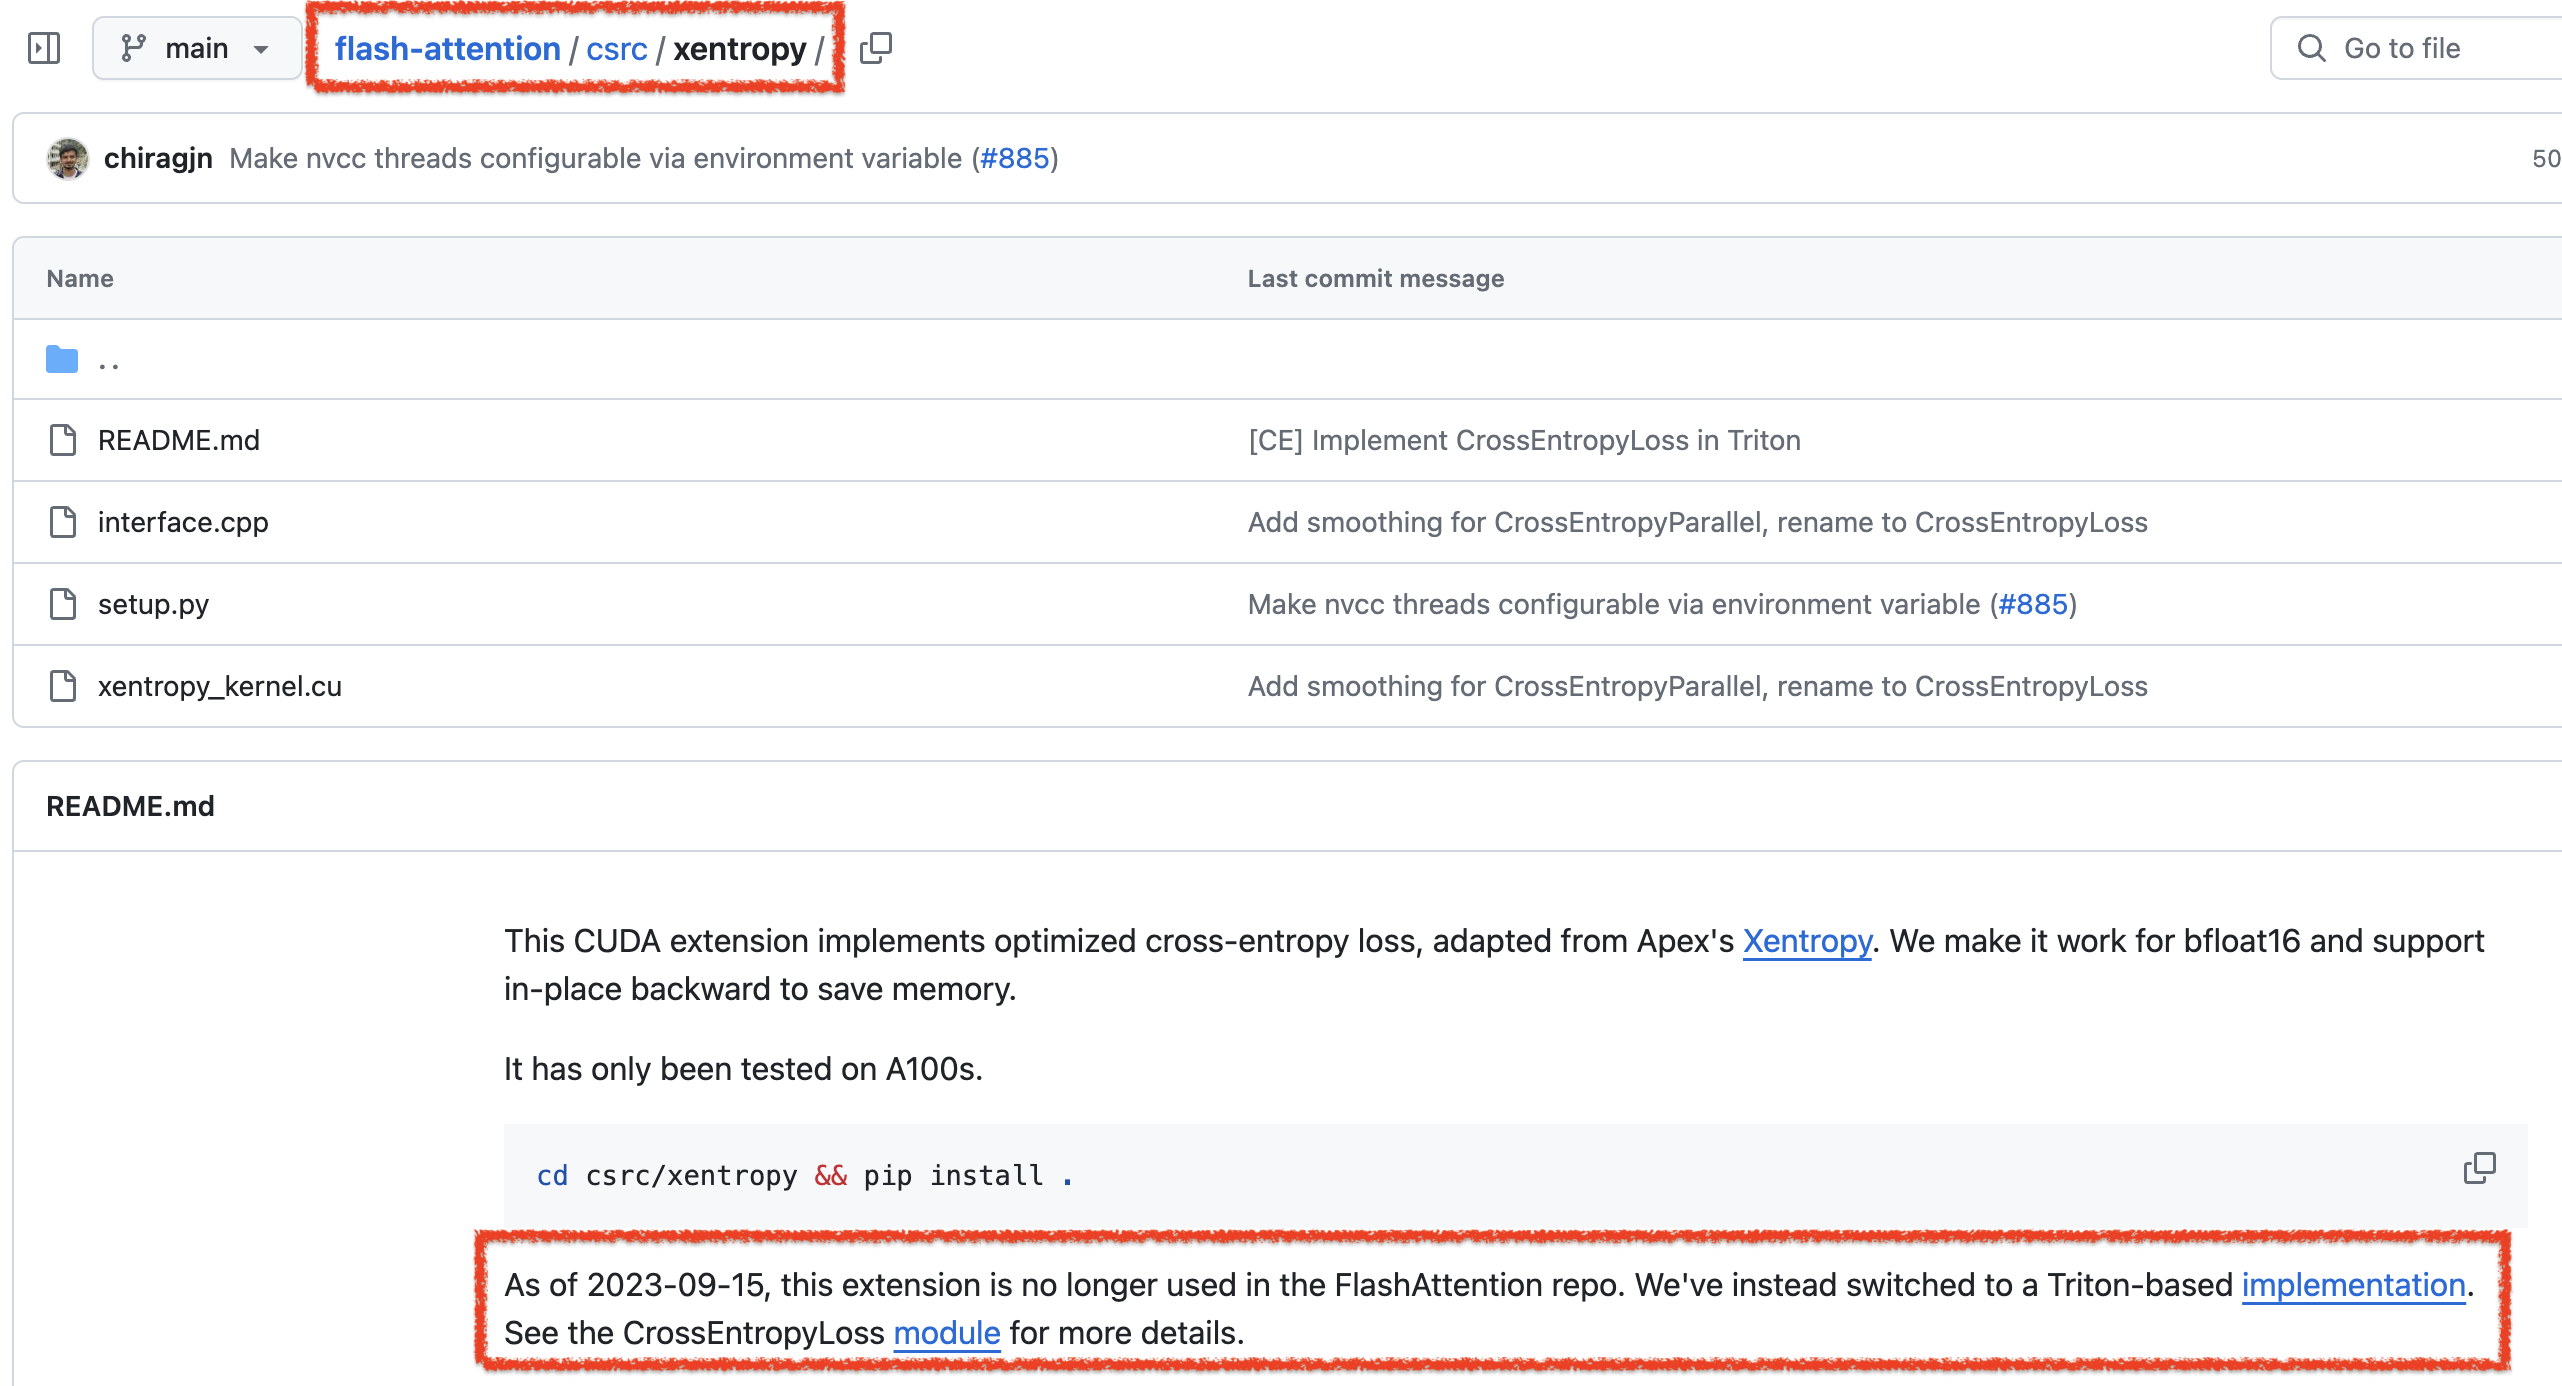Follow the CrossEntropyLoss module link

946,1333
